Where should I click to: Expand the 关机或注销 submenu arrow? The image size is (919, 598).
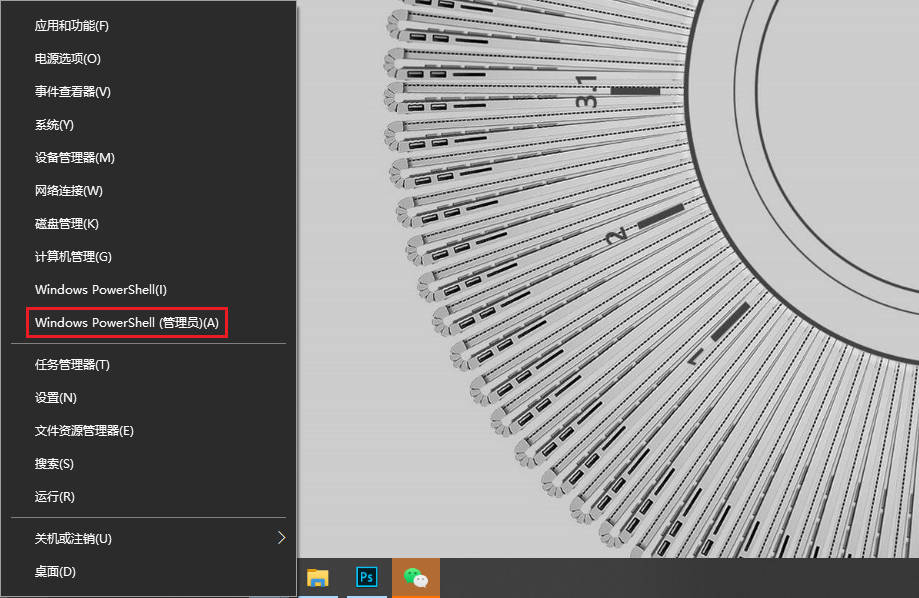[281, 538]
